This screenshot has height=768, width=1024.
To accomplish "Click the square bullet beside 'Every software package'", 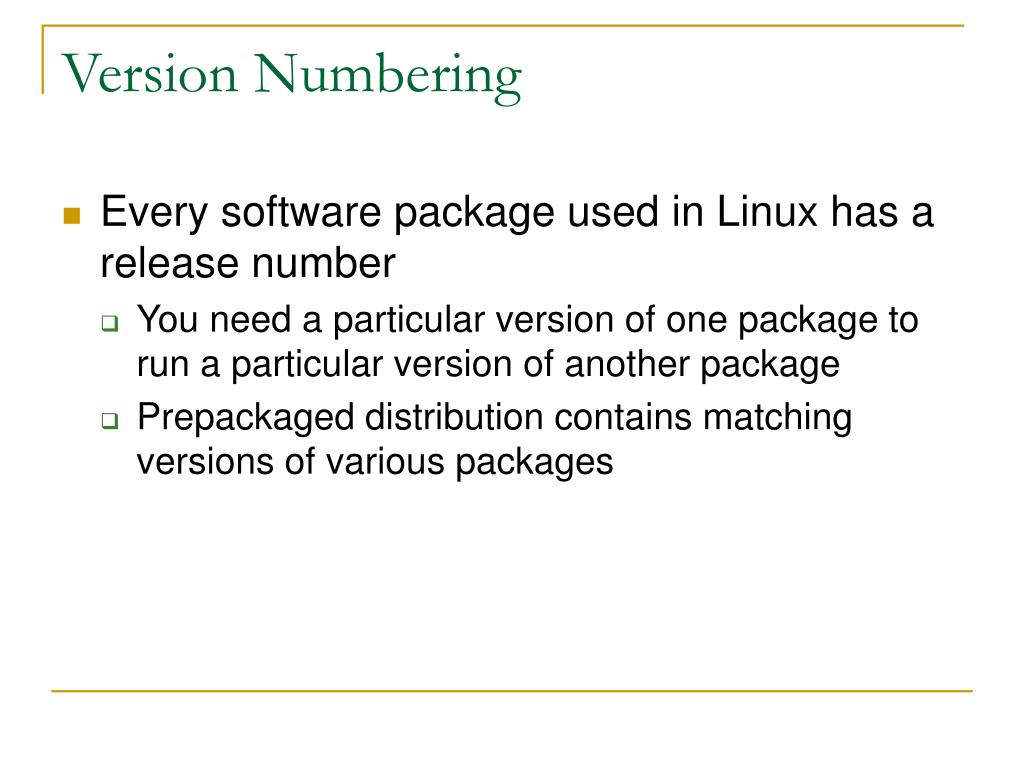I will pos(72,216).
